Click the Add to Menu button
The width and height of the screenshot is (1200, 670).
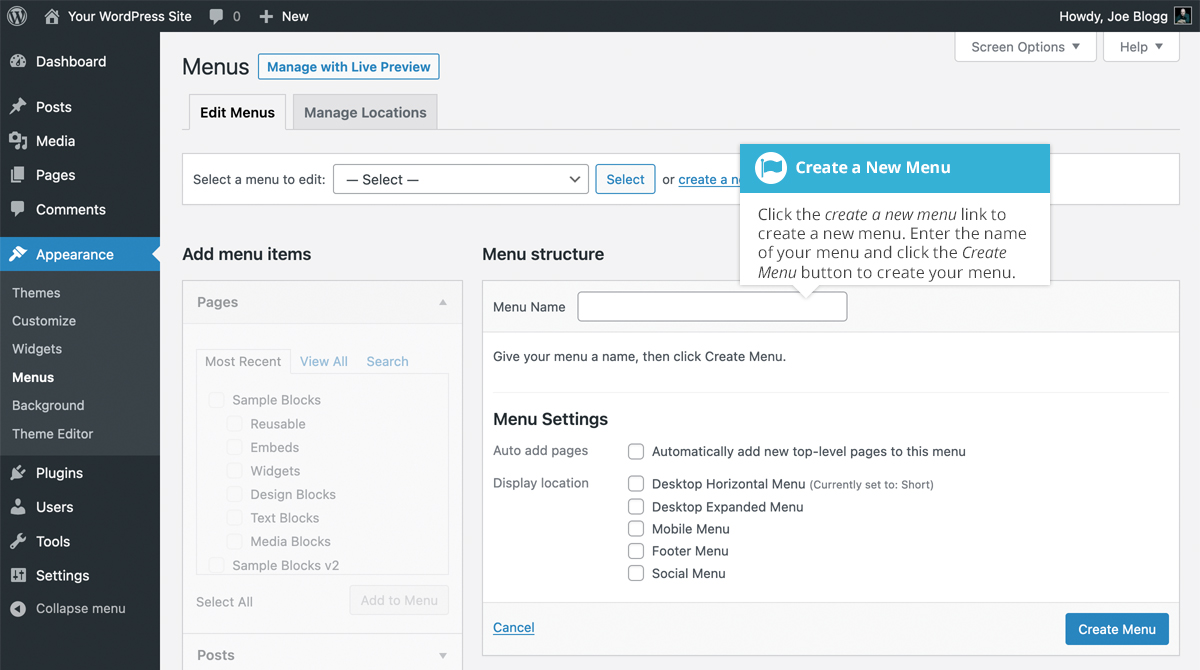coord(399,600)
